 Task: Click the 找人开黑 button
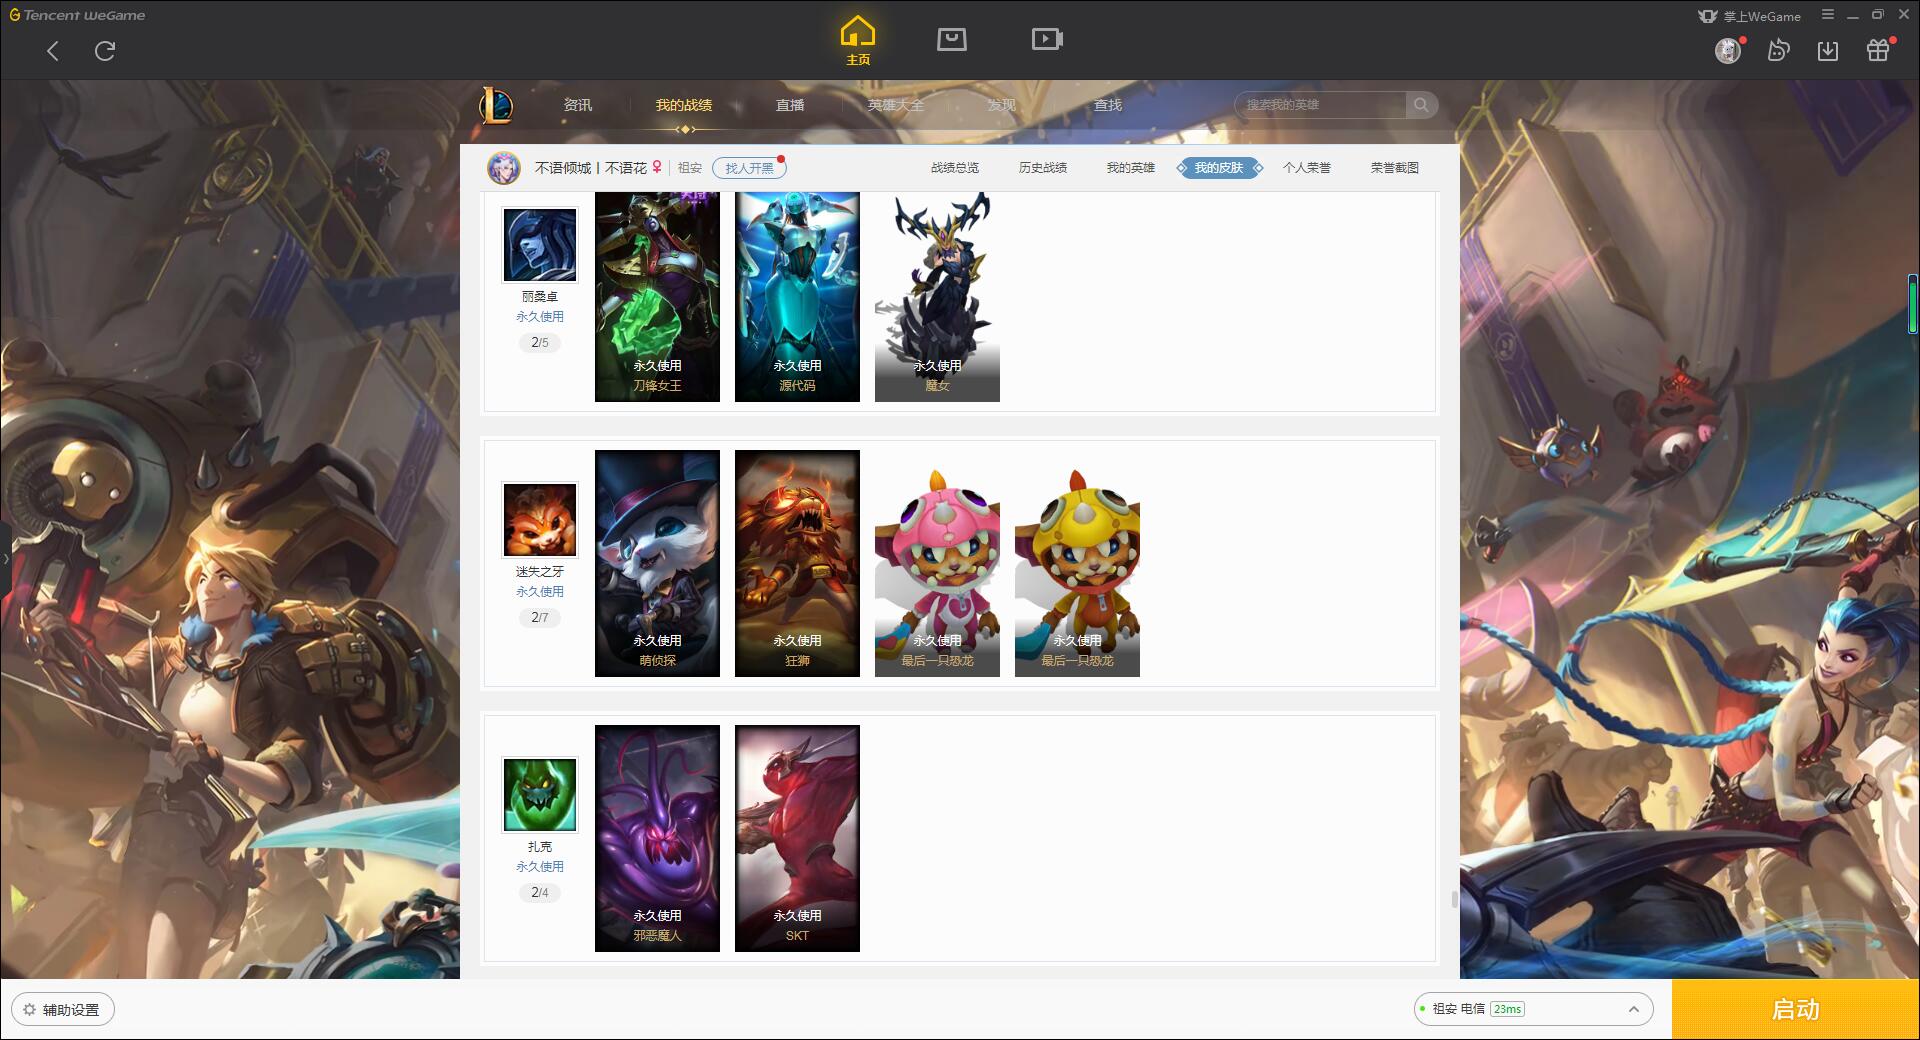point(749,168)
